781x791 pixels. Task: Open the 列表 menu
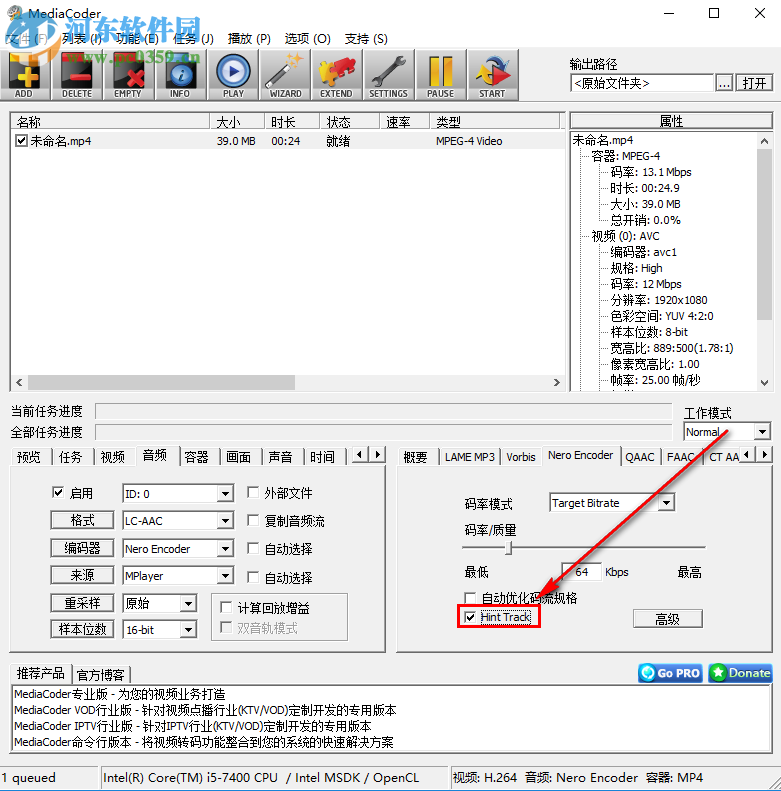point(82,39)
